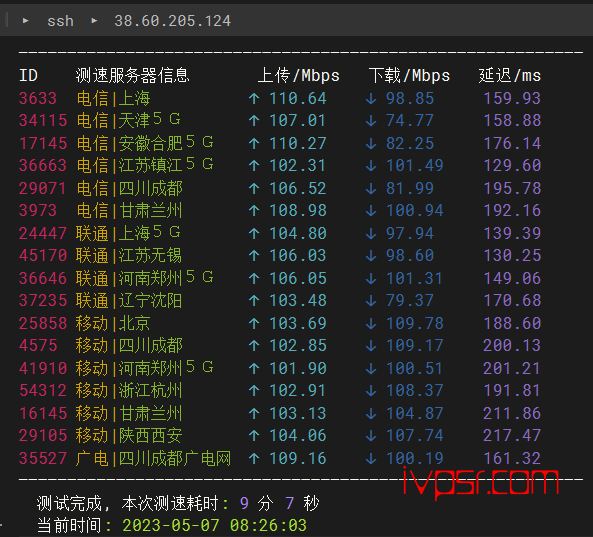
Task: Click the download arrow next to 109.78
Action: [371, 323]
